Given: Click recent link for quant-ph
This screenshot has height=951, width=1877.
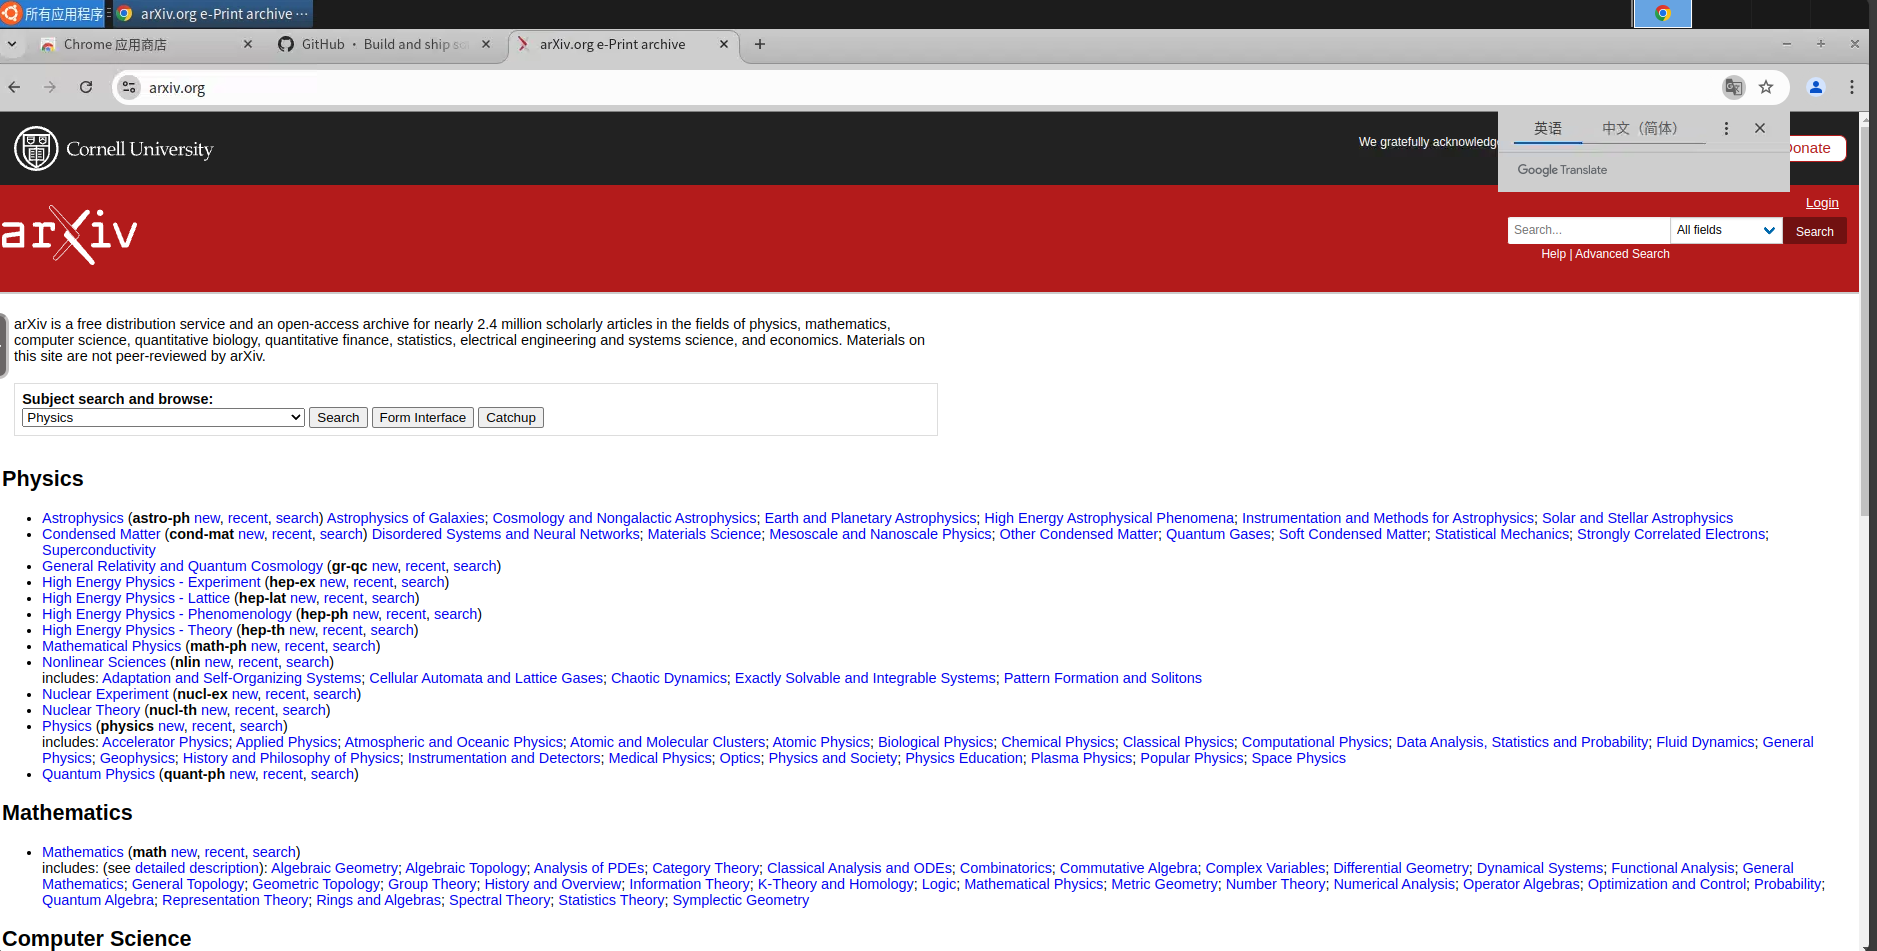Looking at the screenshot, I should point(282,774).
